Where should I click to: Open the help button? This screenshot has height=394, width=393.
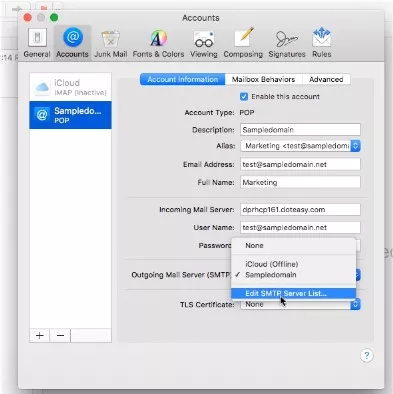[367, 355]
